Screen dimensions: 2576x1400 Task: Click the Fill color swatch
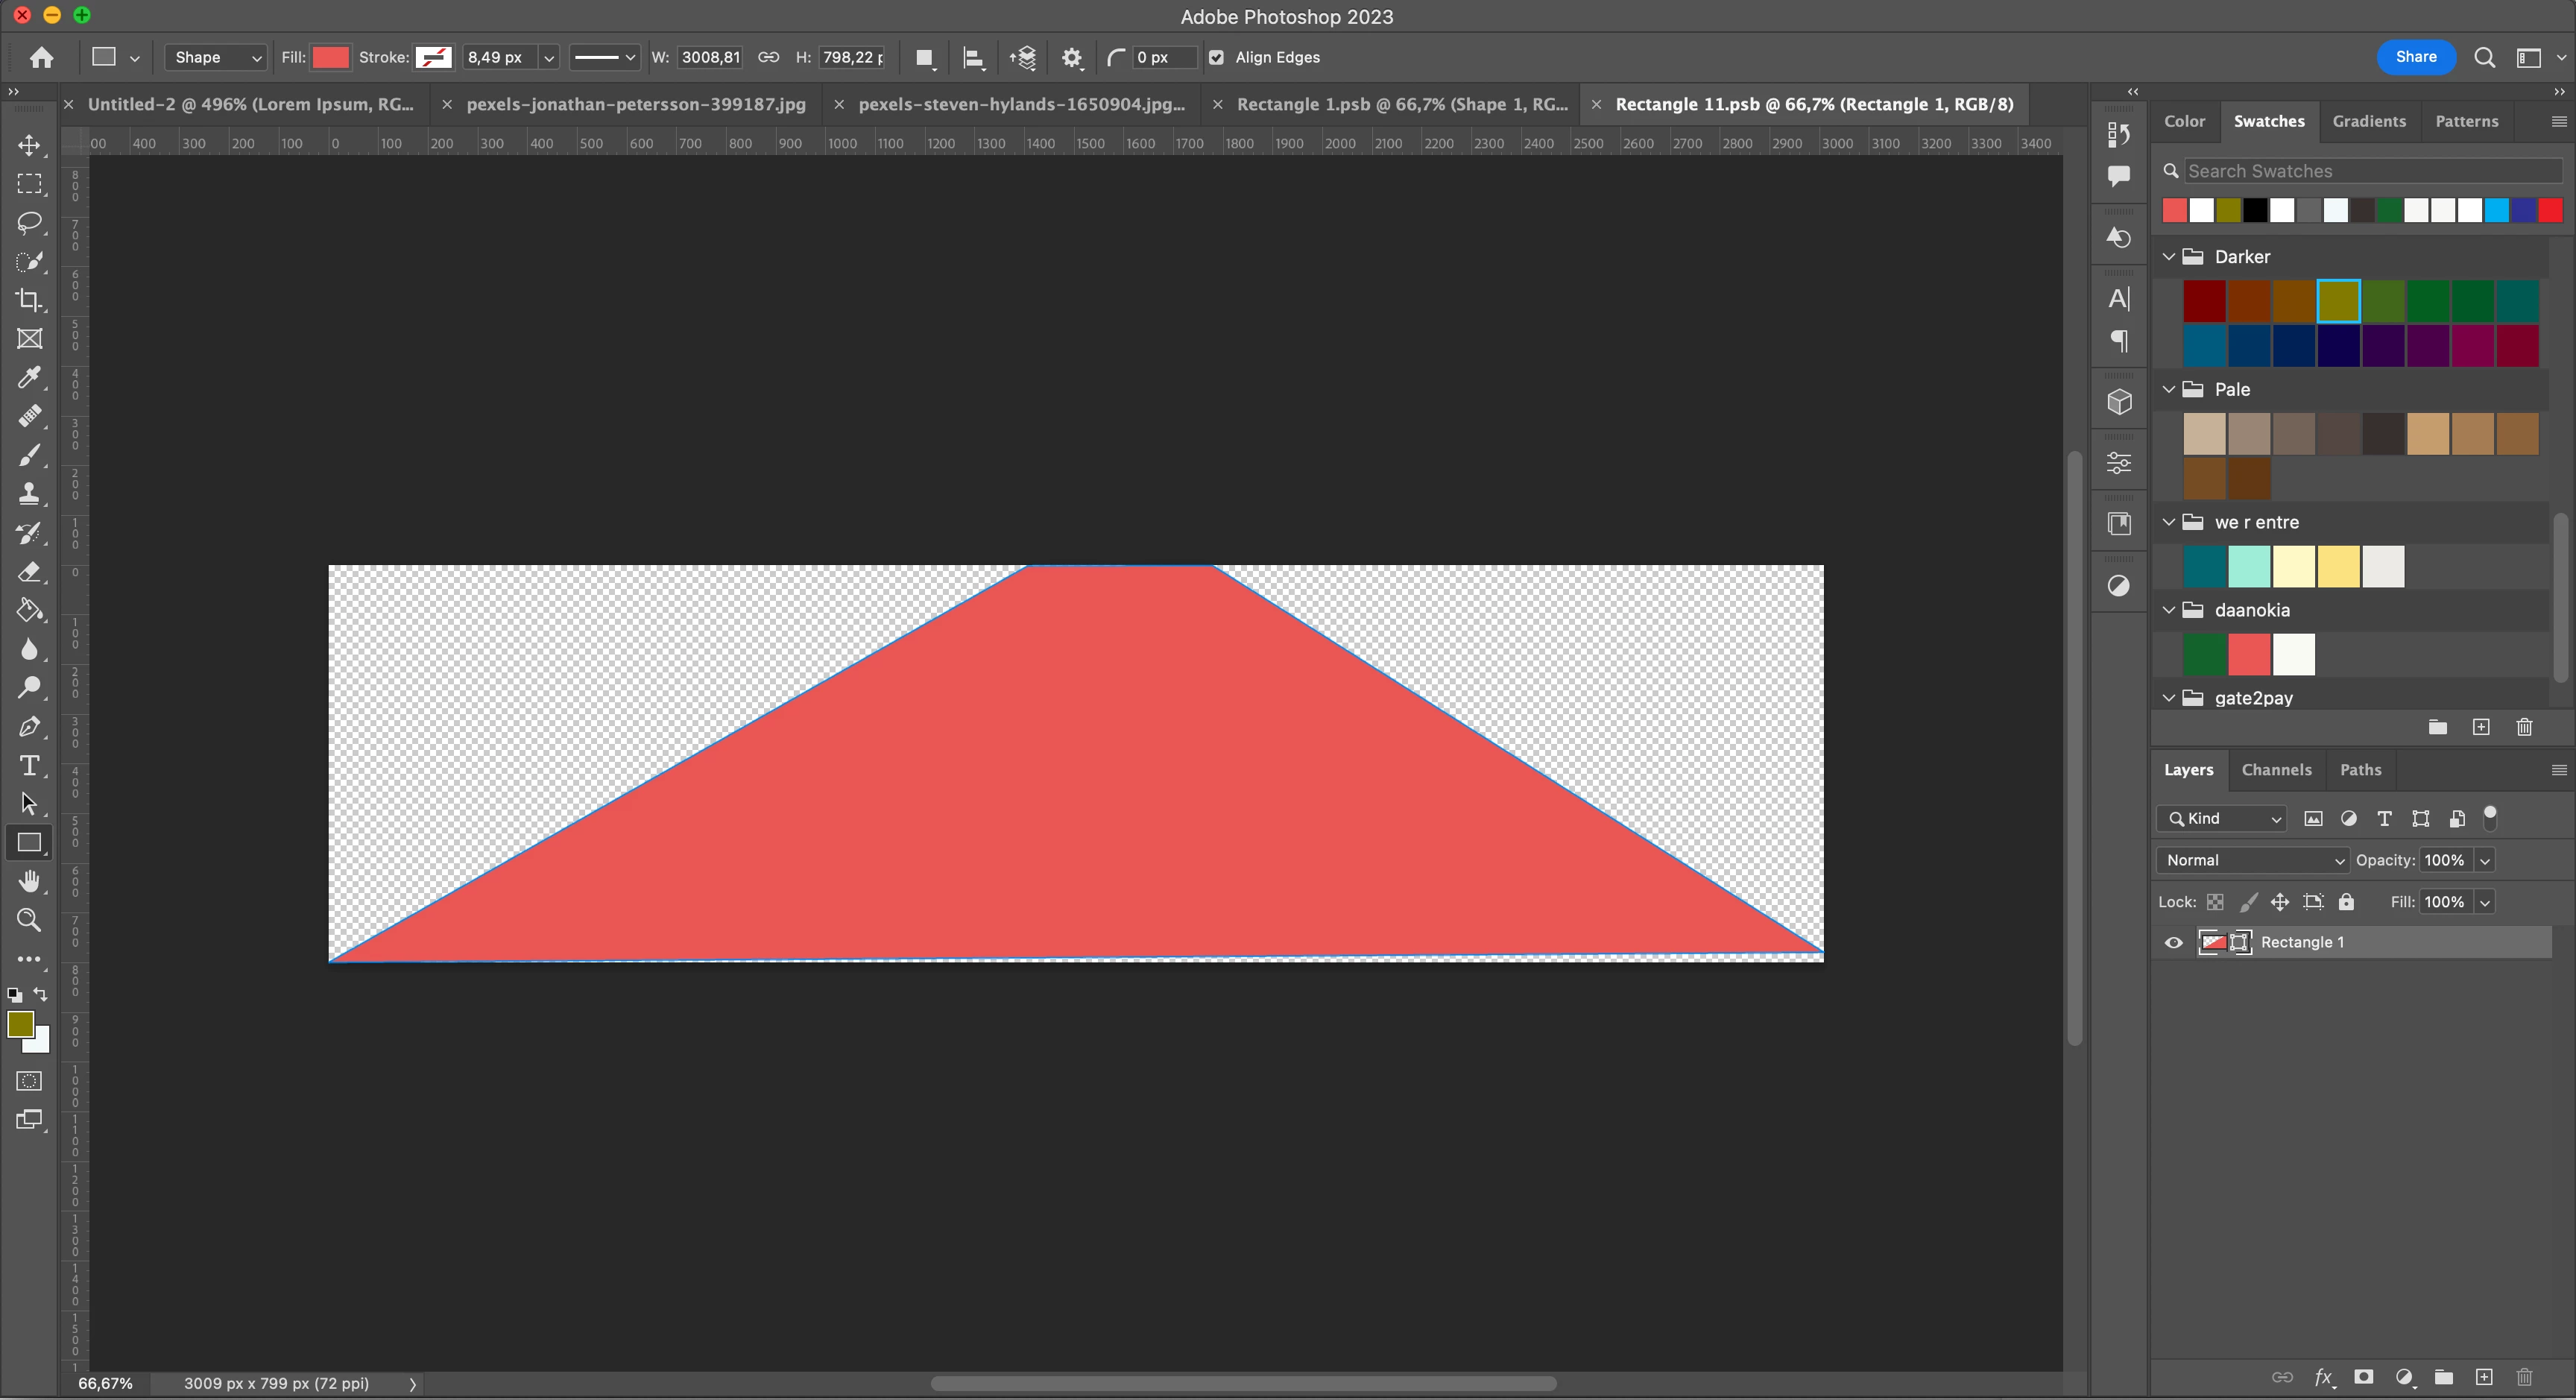[x=330, y=57]
